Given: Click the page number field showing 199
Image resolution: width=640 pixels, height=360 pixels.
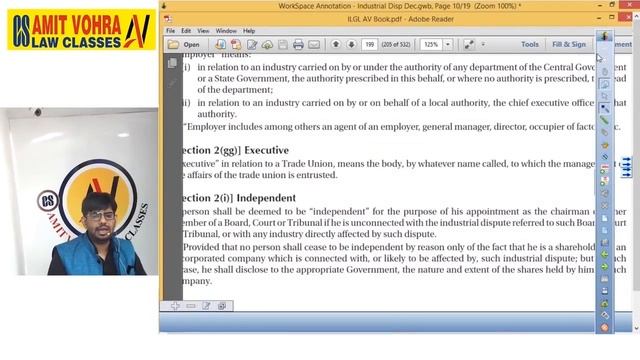Looking at the screenshot, I should coord(369,44).
